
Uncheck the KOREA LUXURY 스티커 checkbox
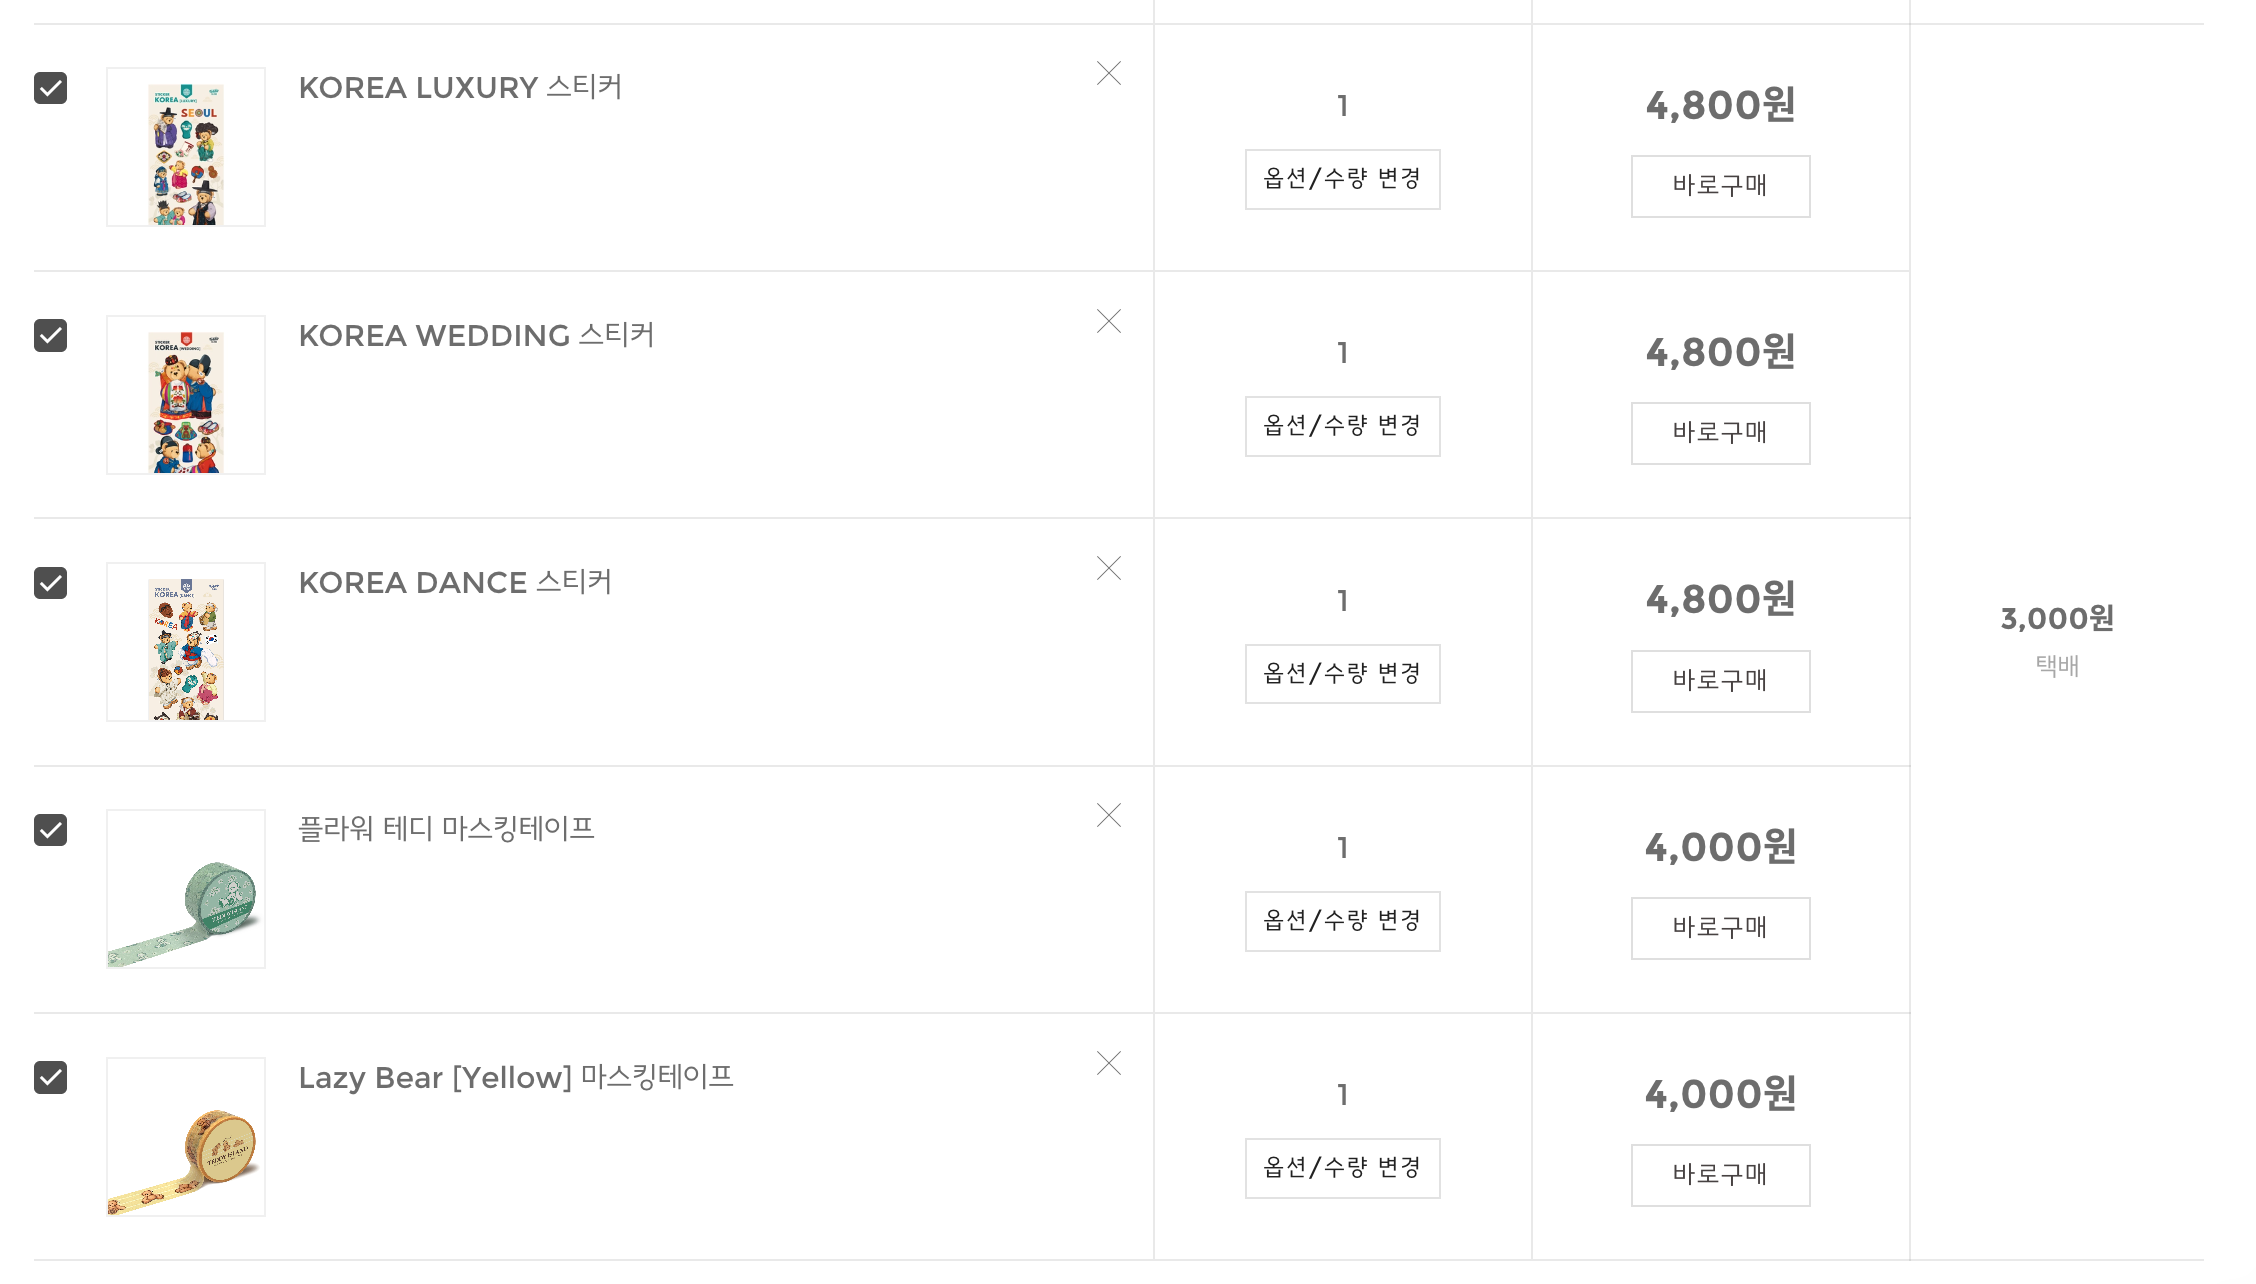coord(50,88)
